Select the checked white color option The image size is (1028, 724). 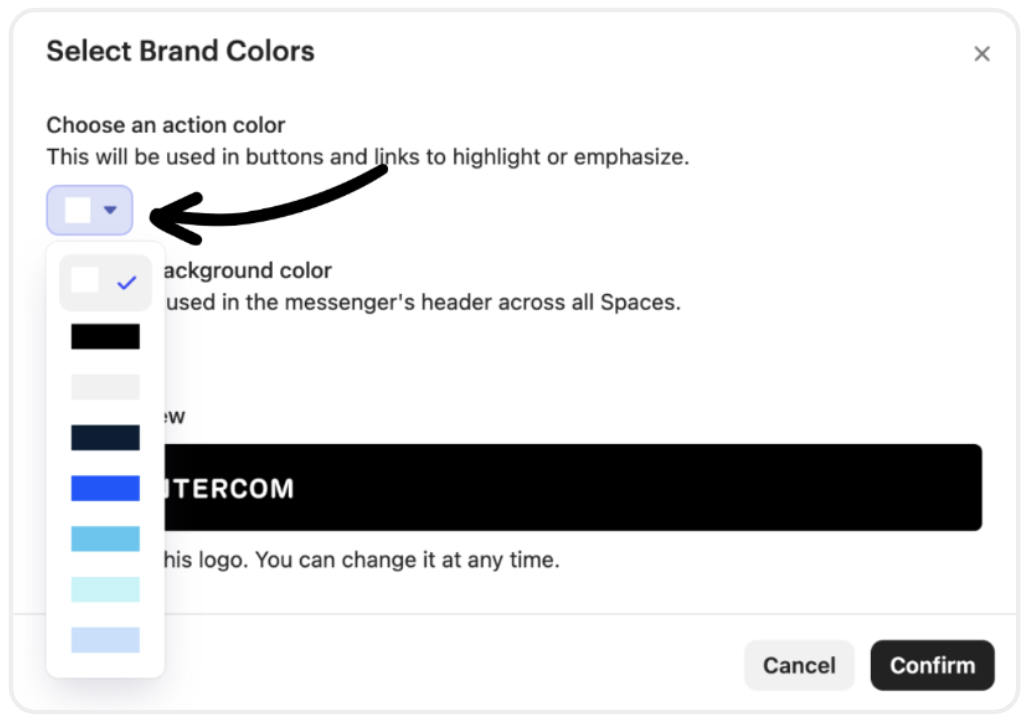(x=105, y=282)
